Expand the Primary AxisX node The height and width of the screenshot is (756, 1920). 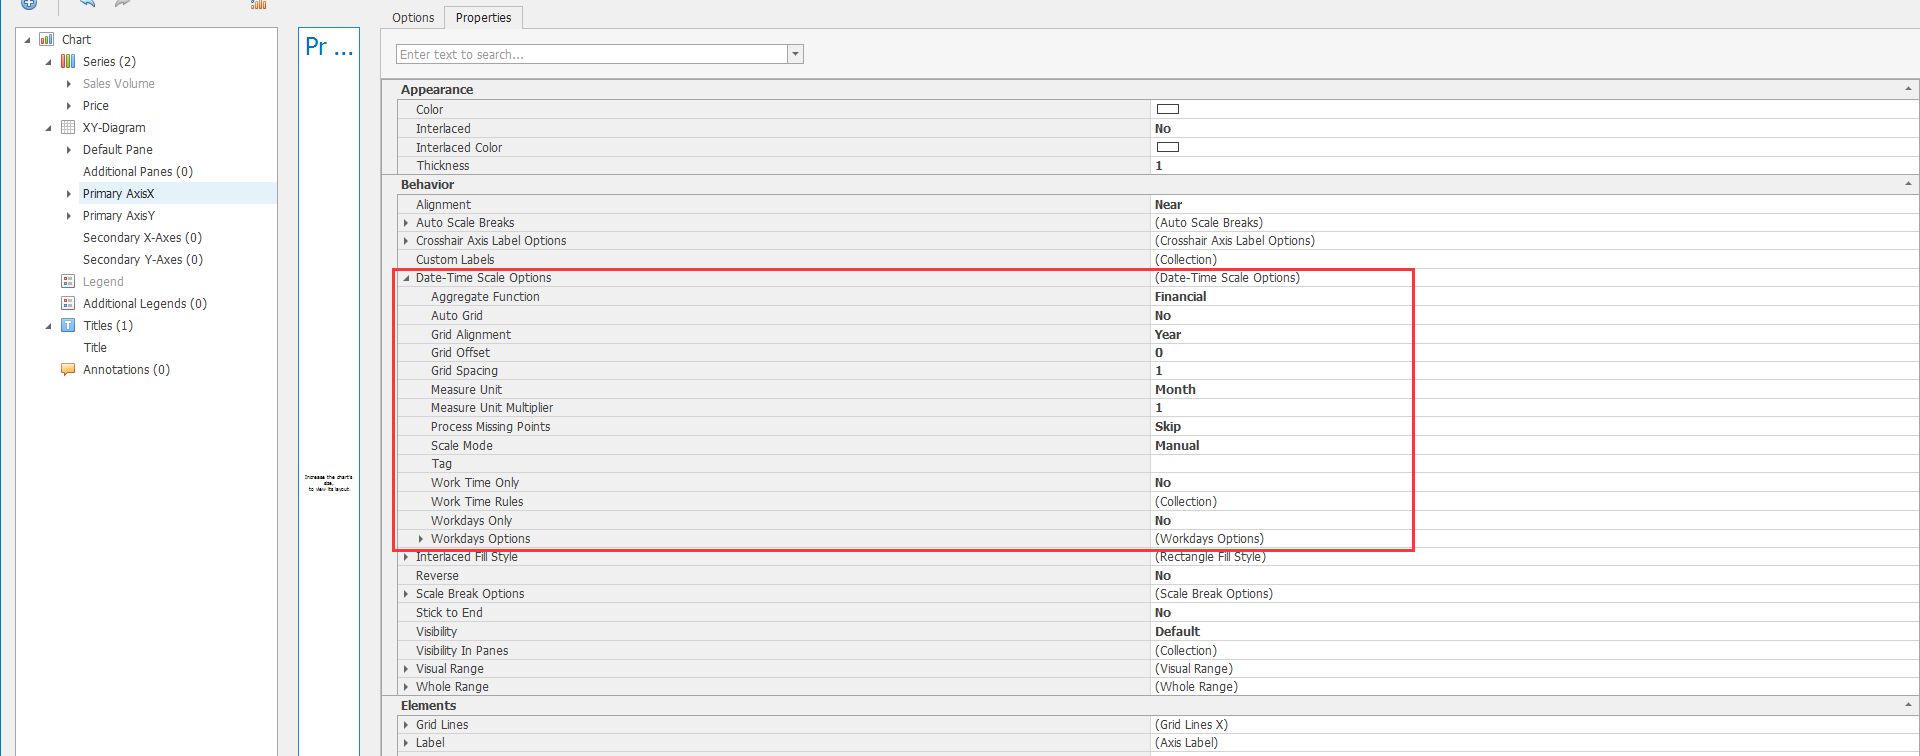[69, 194]
